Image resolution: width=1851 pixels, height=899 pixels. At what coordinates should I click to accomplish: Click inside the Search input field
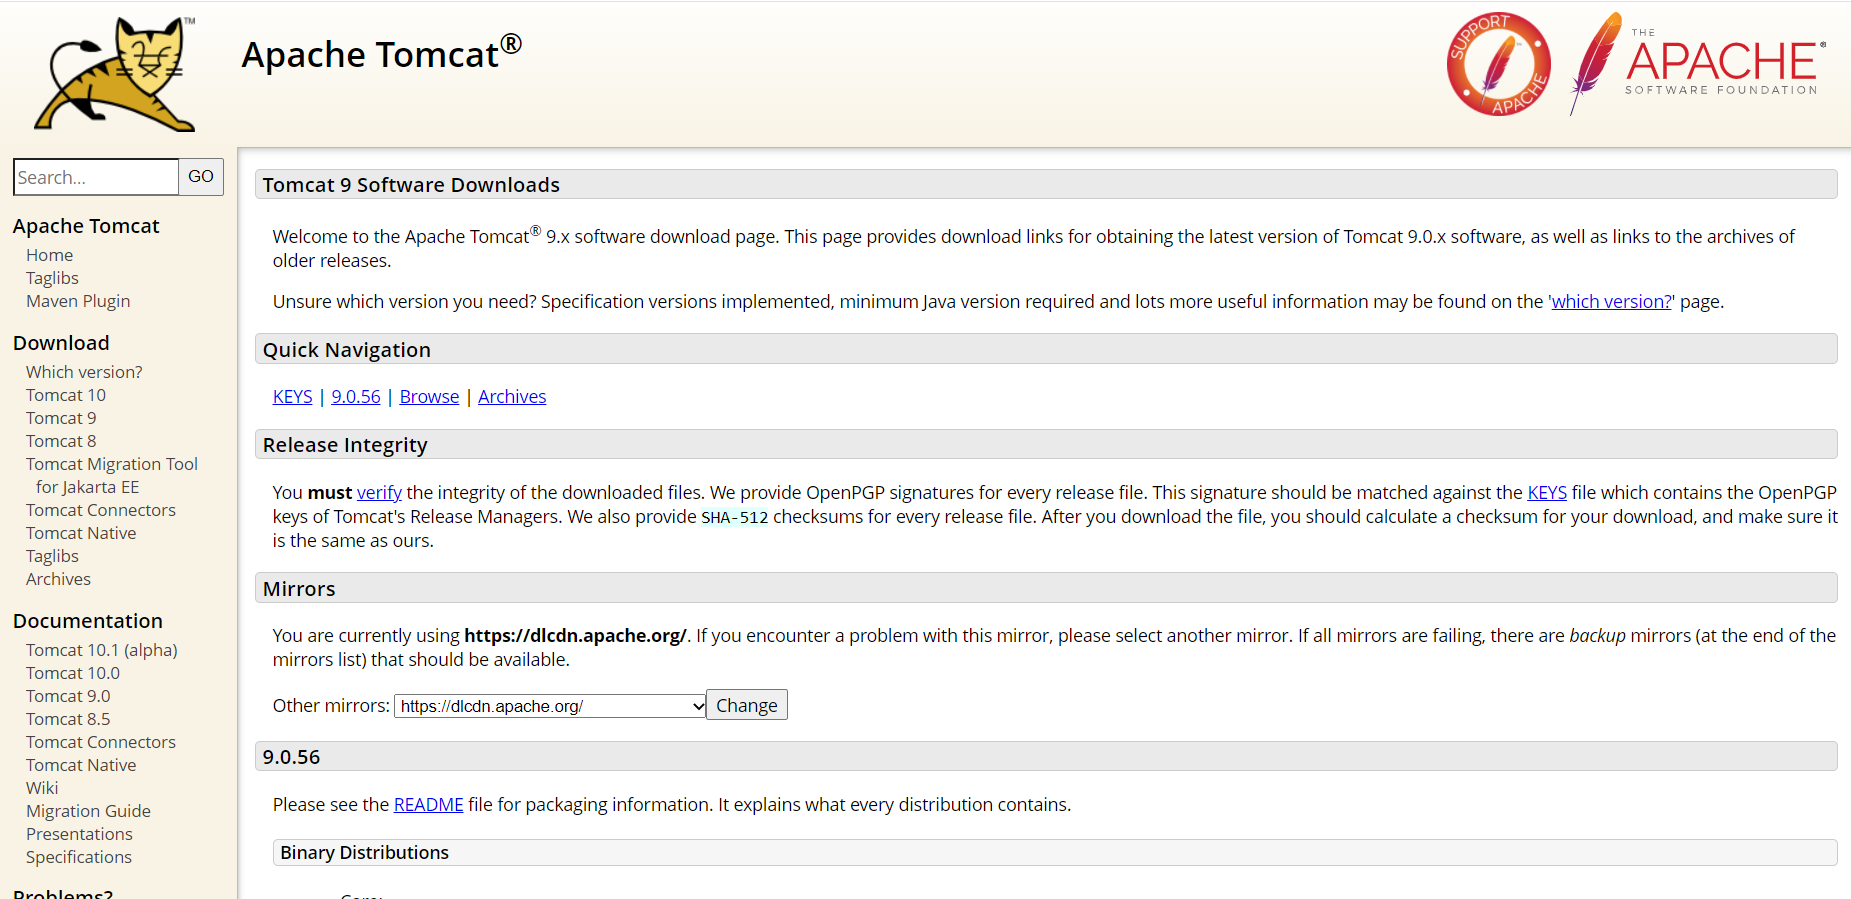pyautogui.click(x=96, y=177)
